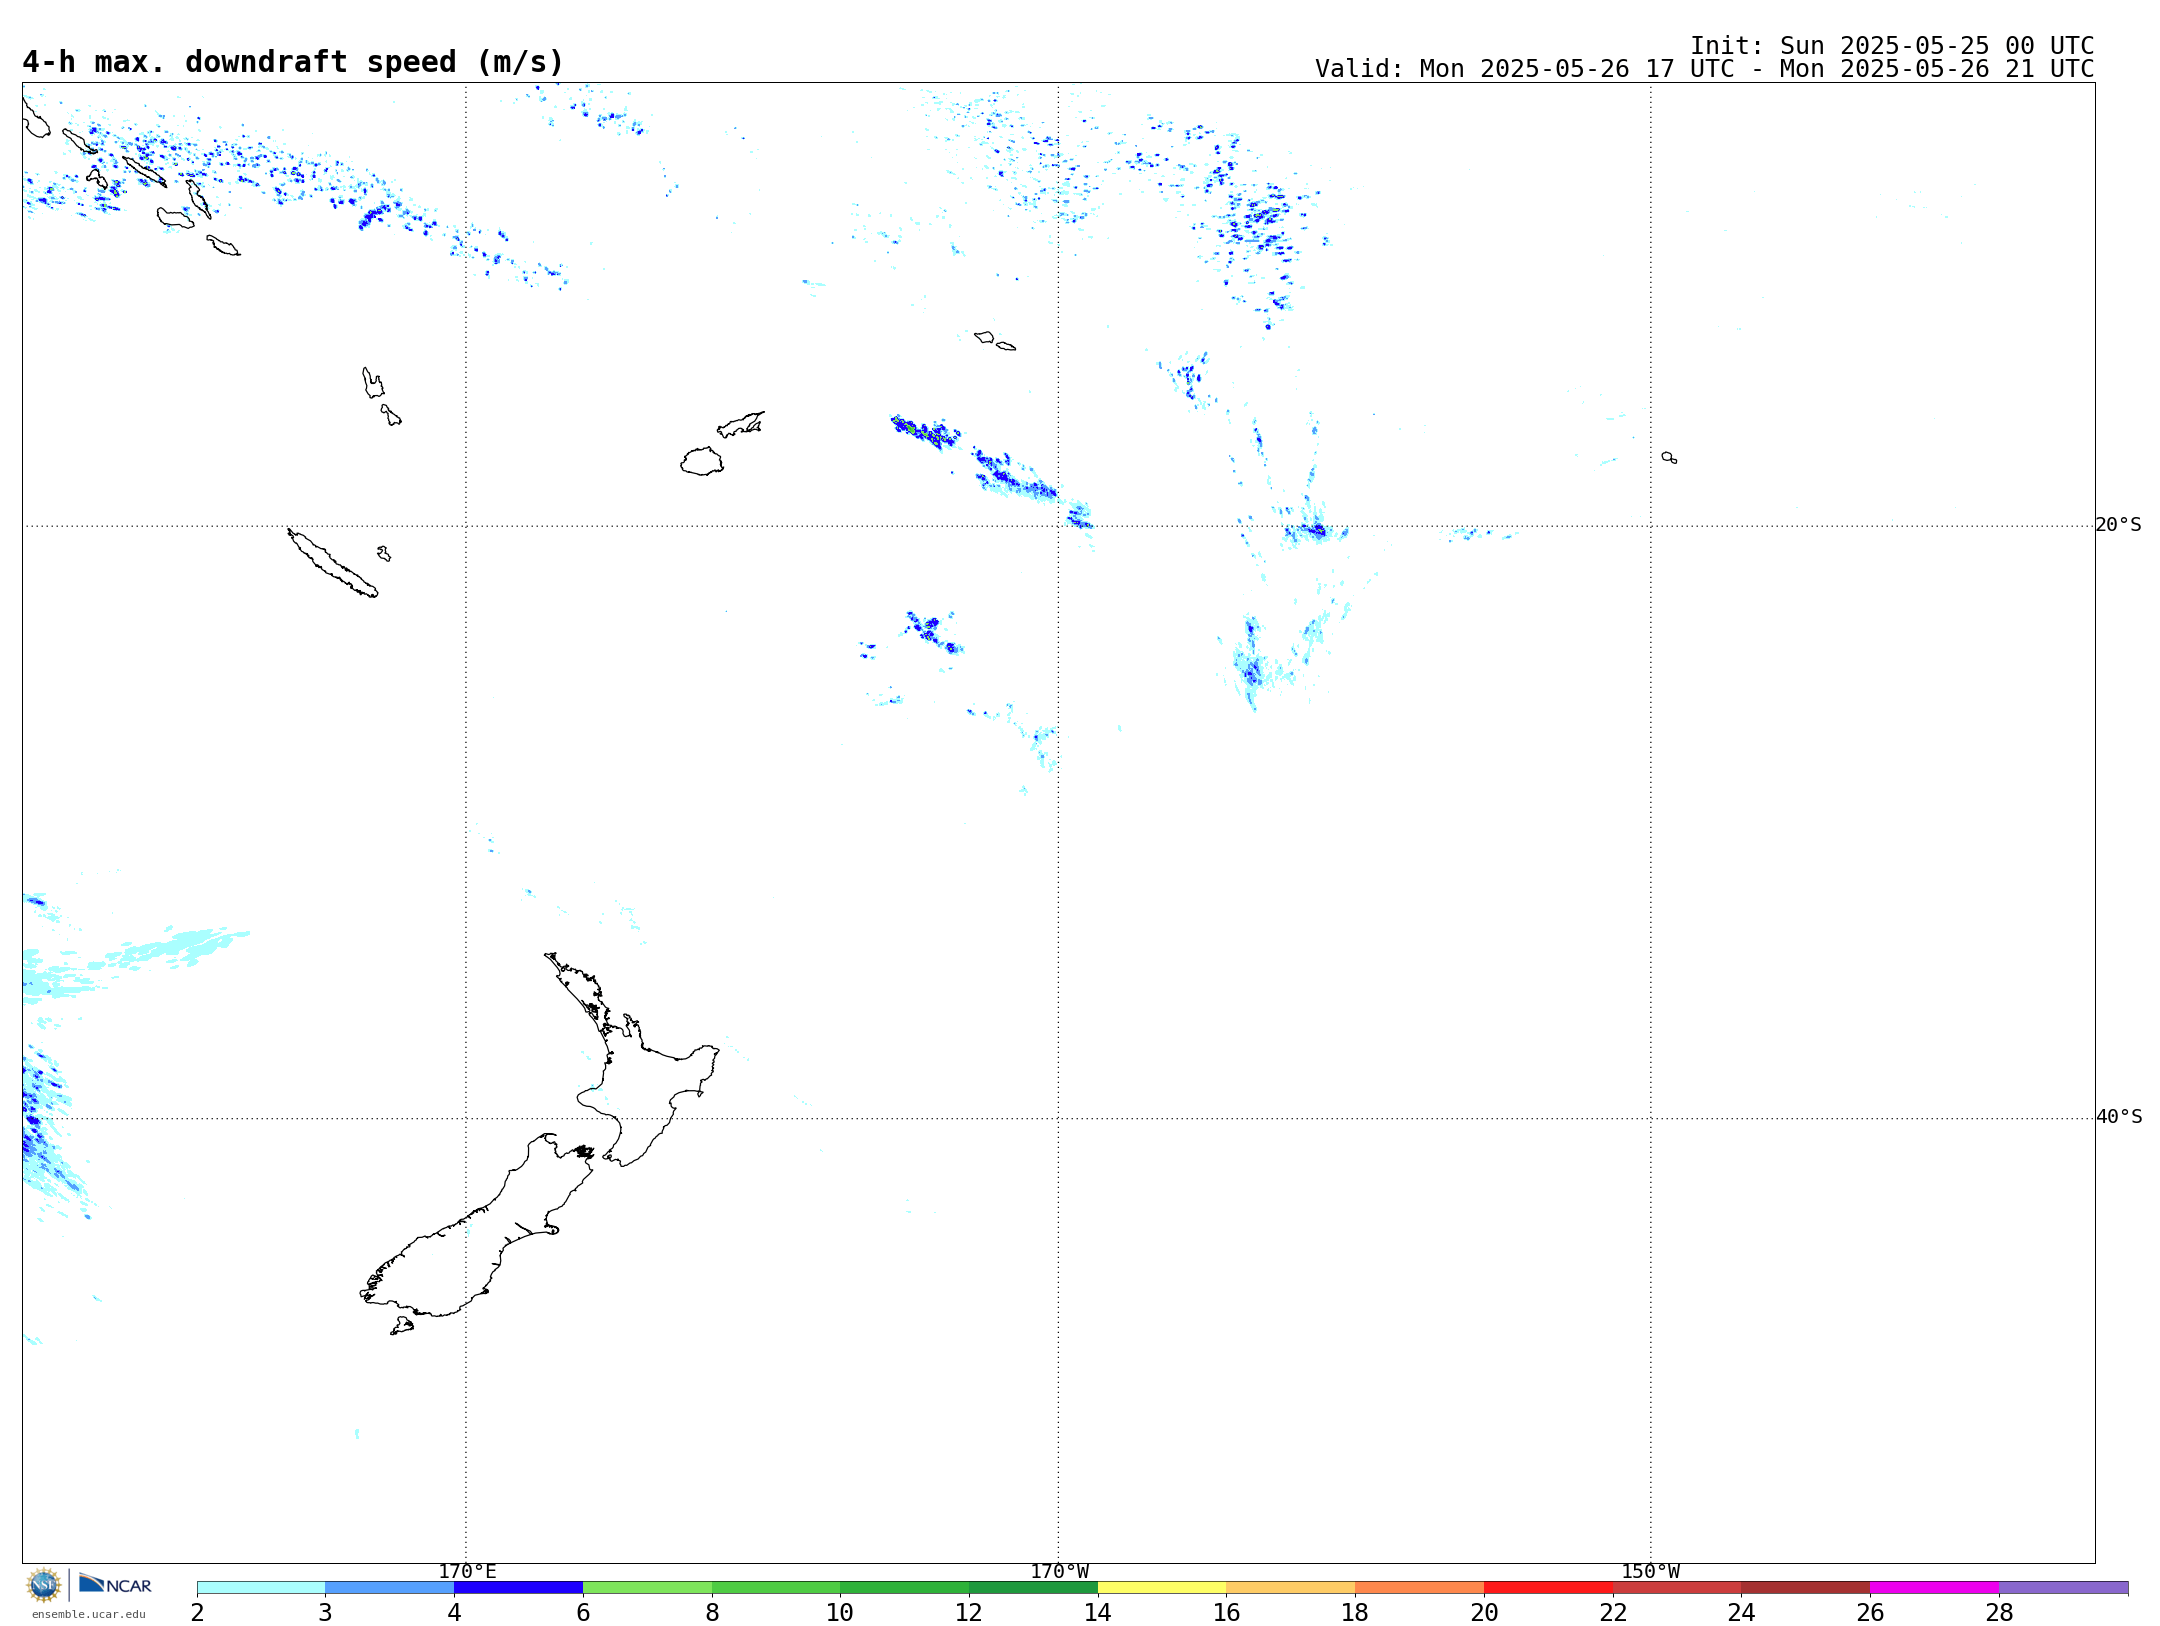Click the colorbar tick label '12'
This screenshot has width=2160, height=1626.
pyautogui.click(x=969, y=1612)
